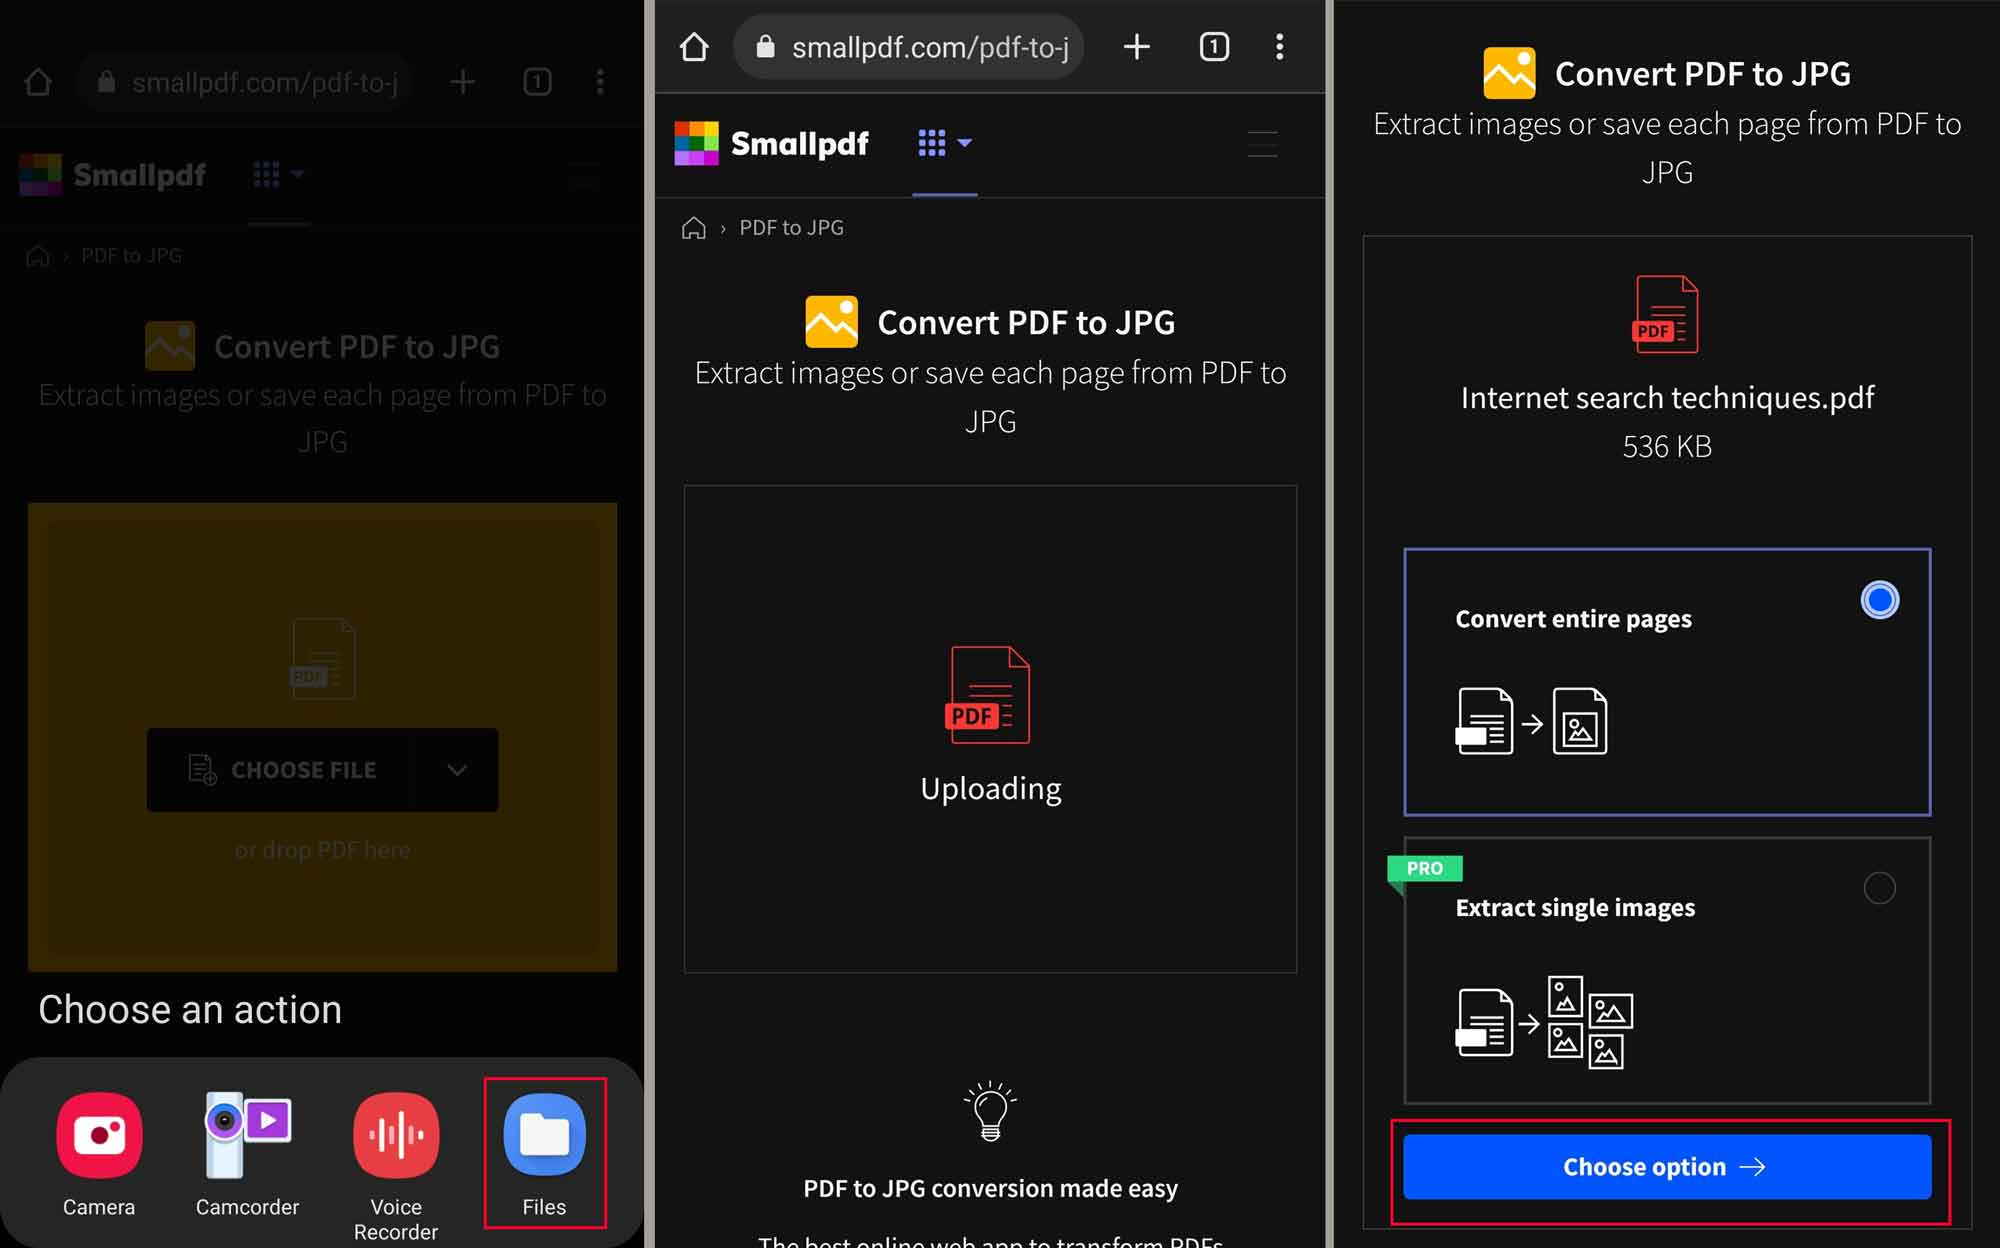Screen dimensions: 2000x1248
Task: Select the Extract single images radio button
Action: [1878, 887]
